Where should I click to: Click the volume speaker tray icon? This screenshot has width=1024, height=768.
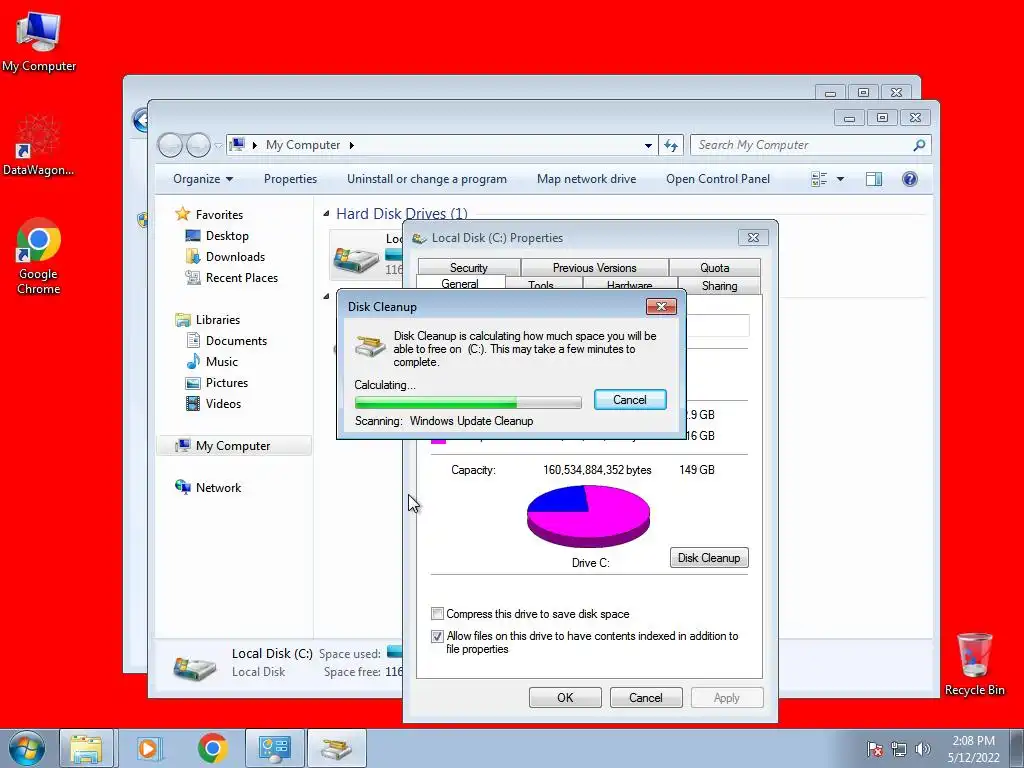coord(922,749)
